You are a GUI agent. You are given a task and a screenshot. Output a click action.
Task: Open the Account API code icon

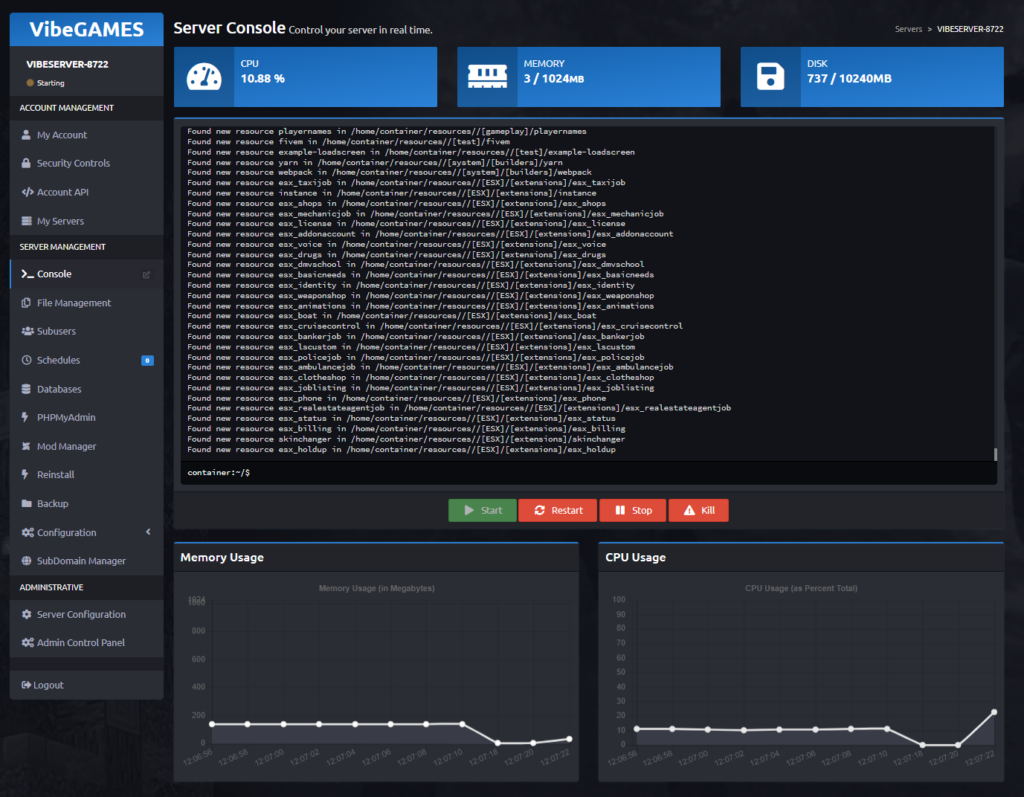click(27, 192)
